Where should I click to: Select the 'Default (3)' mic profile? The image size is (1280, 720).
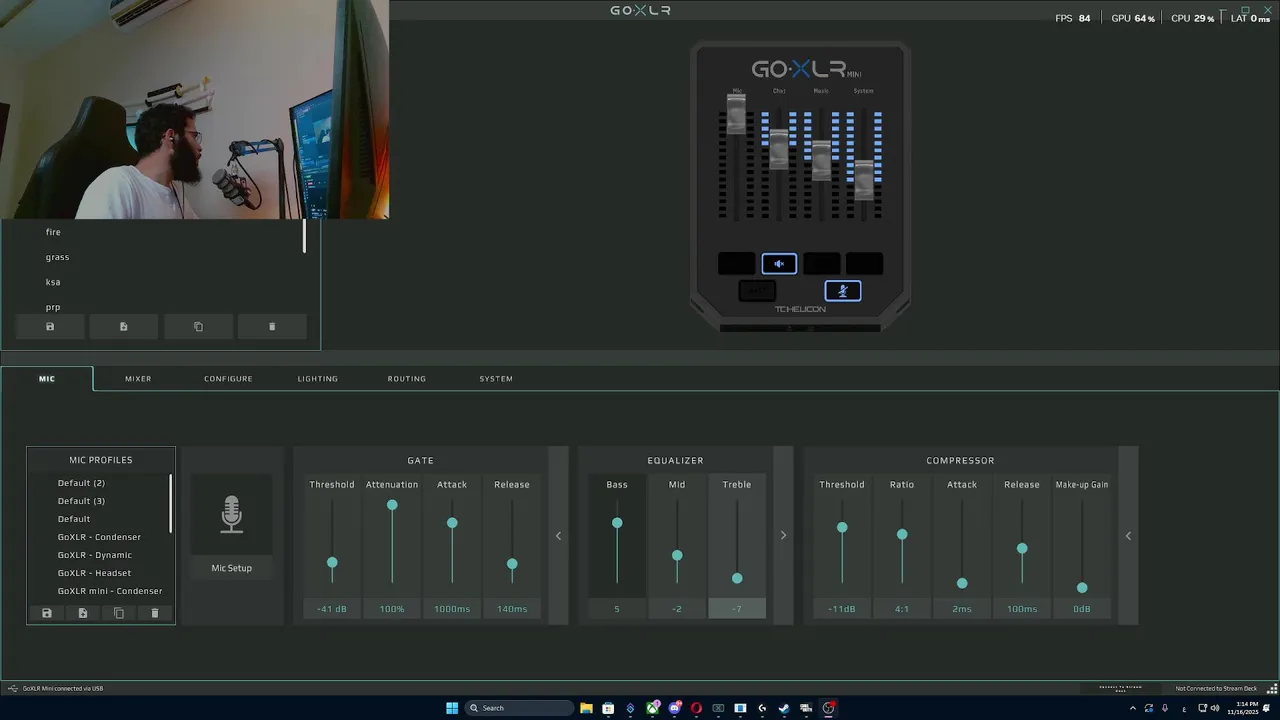(81, 501)
